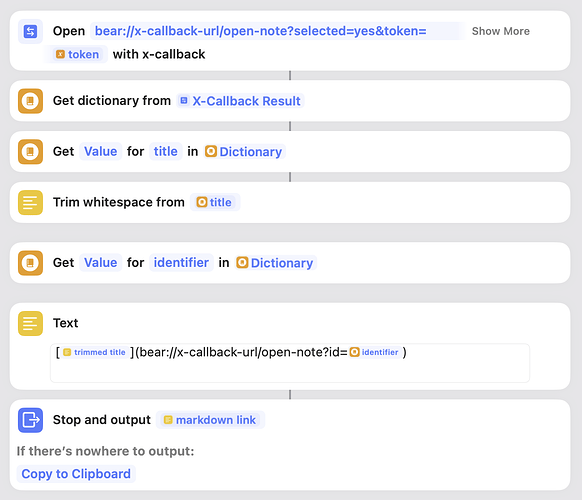Open Value dropdown in the title row

click(101, 151)
